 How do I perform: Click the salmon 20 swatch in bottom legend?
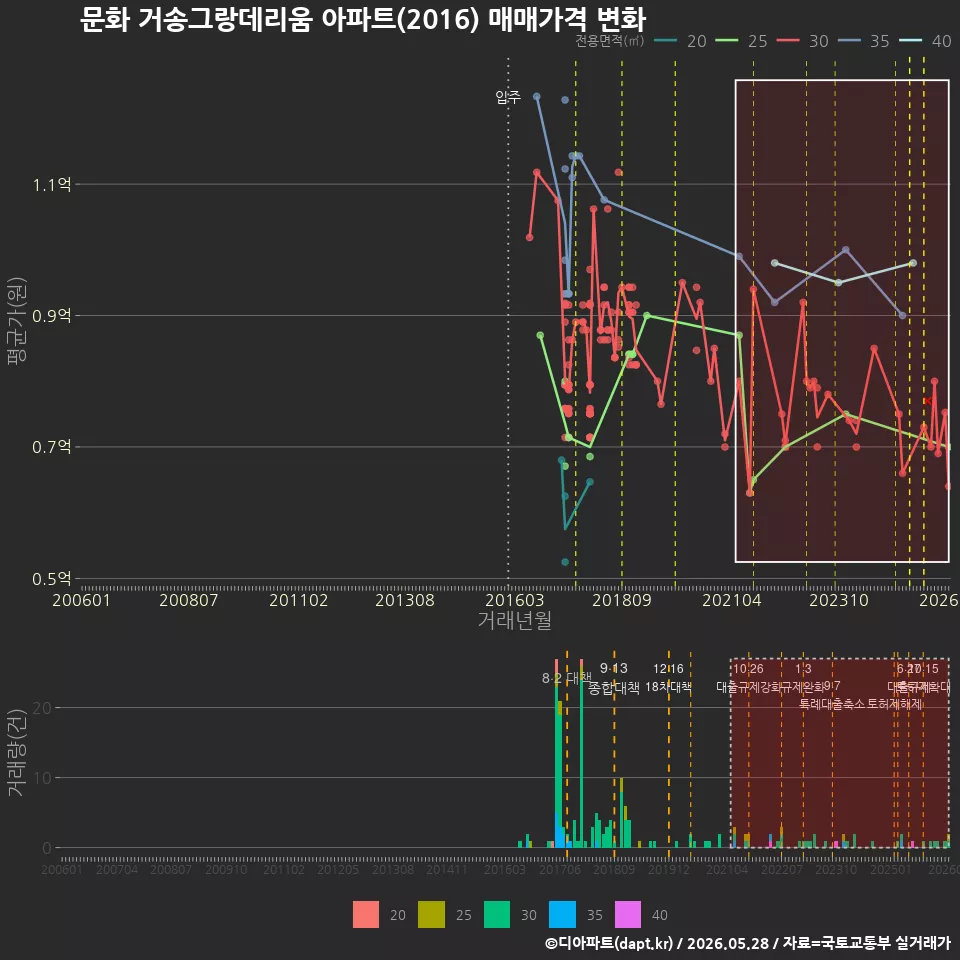(366, 915)
